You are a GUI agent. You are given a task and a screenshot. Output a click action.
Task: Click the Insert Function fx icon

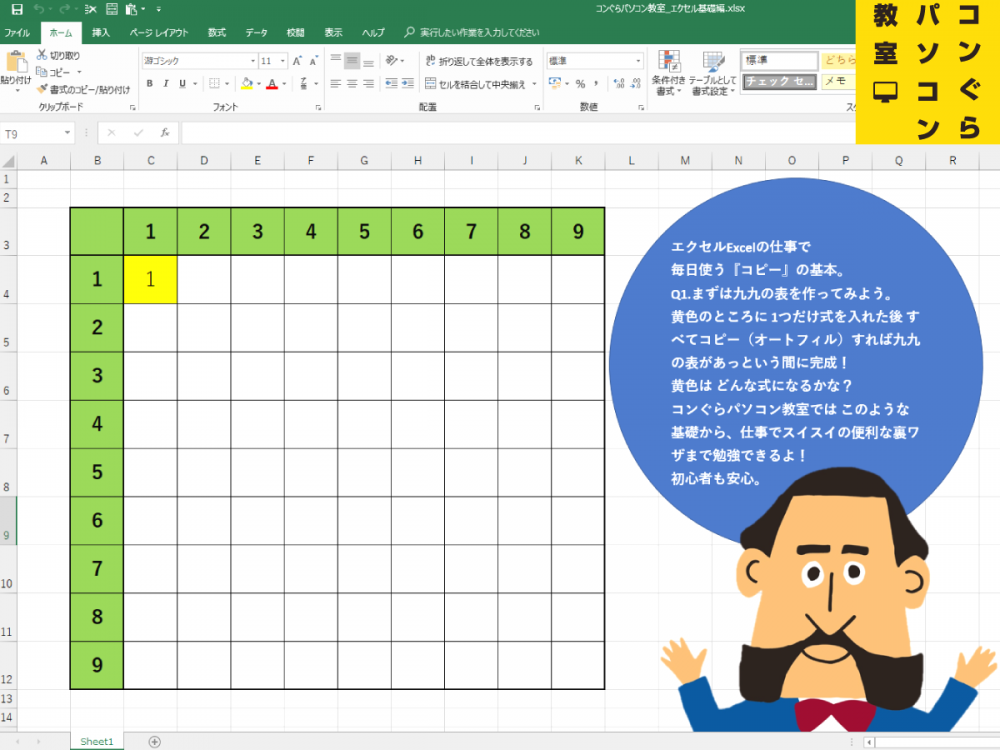[165, 133]
